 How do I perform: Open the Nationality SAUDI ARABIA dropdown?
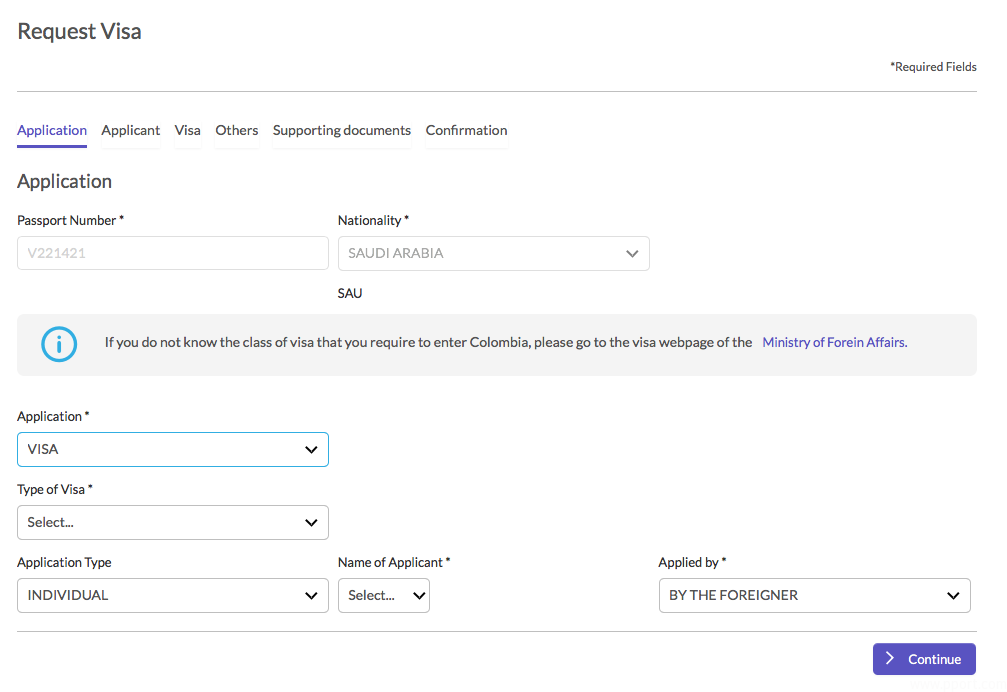[493, 254]
